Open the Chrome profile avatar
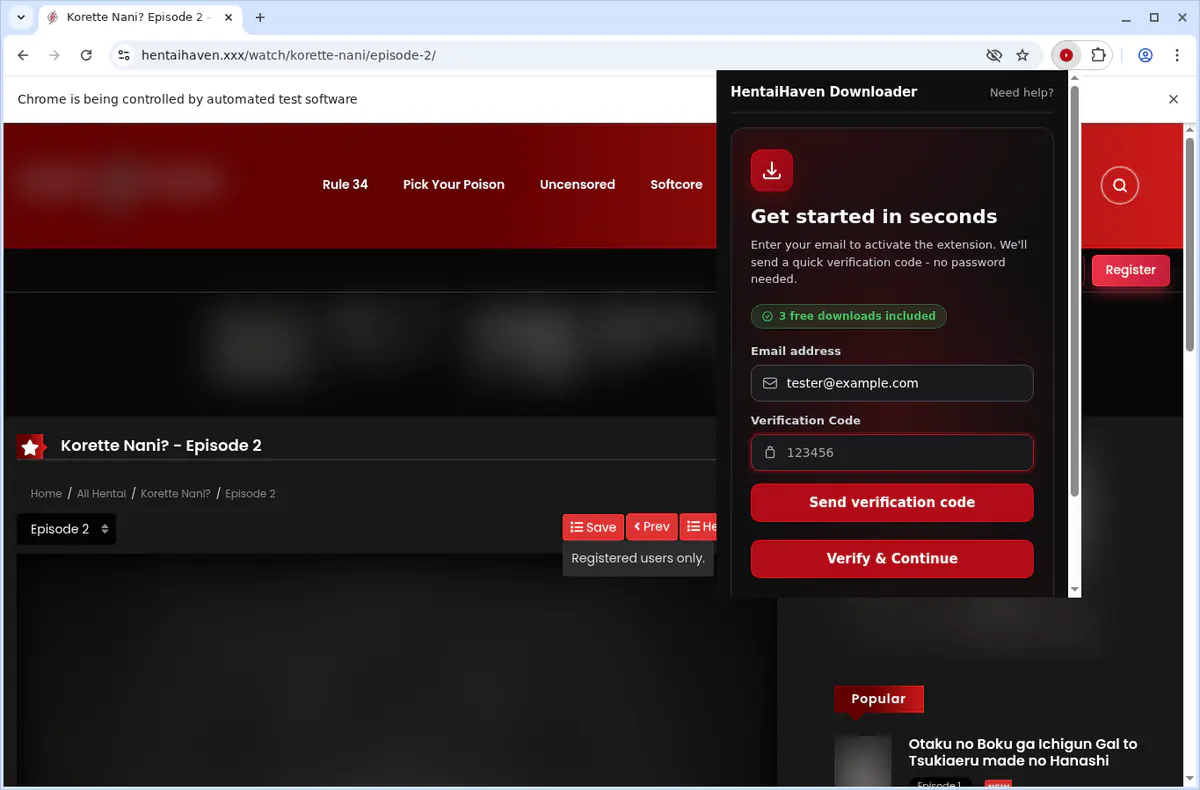This screenshot has height=790, width=1200. 1145,56
